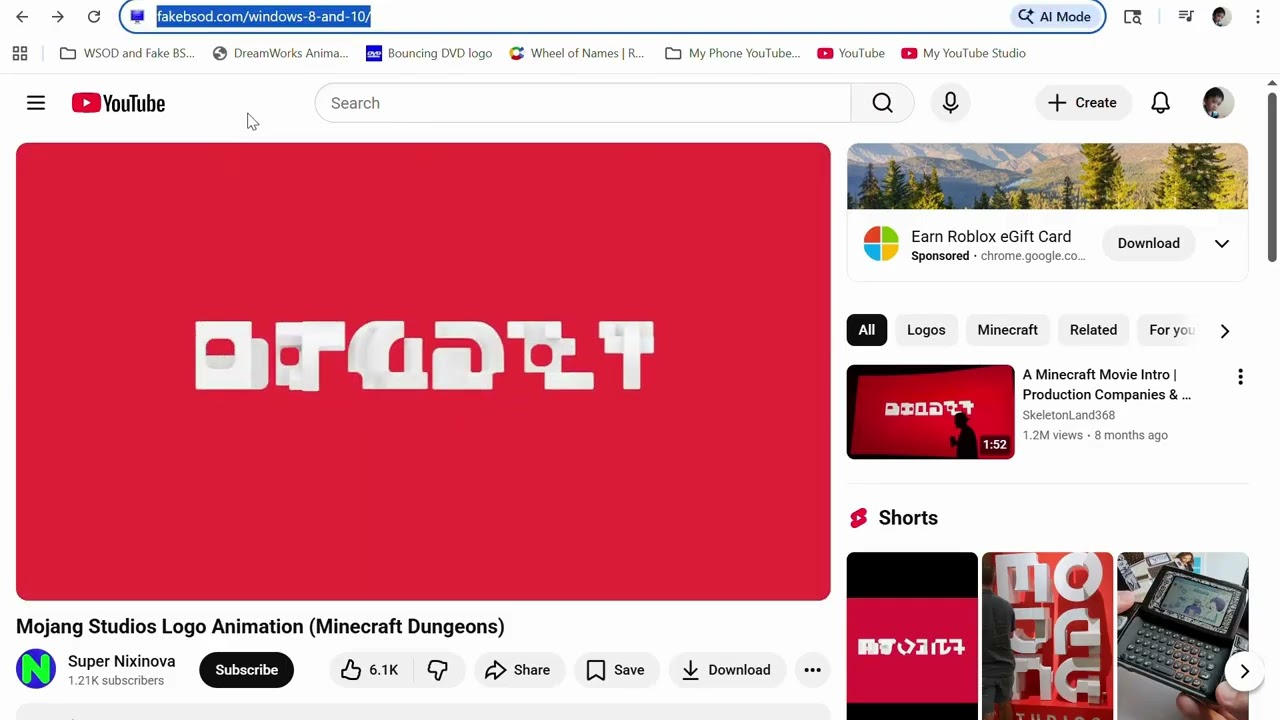Open the notifications bell

(x=1160, y=103)
